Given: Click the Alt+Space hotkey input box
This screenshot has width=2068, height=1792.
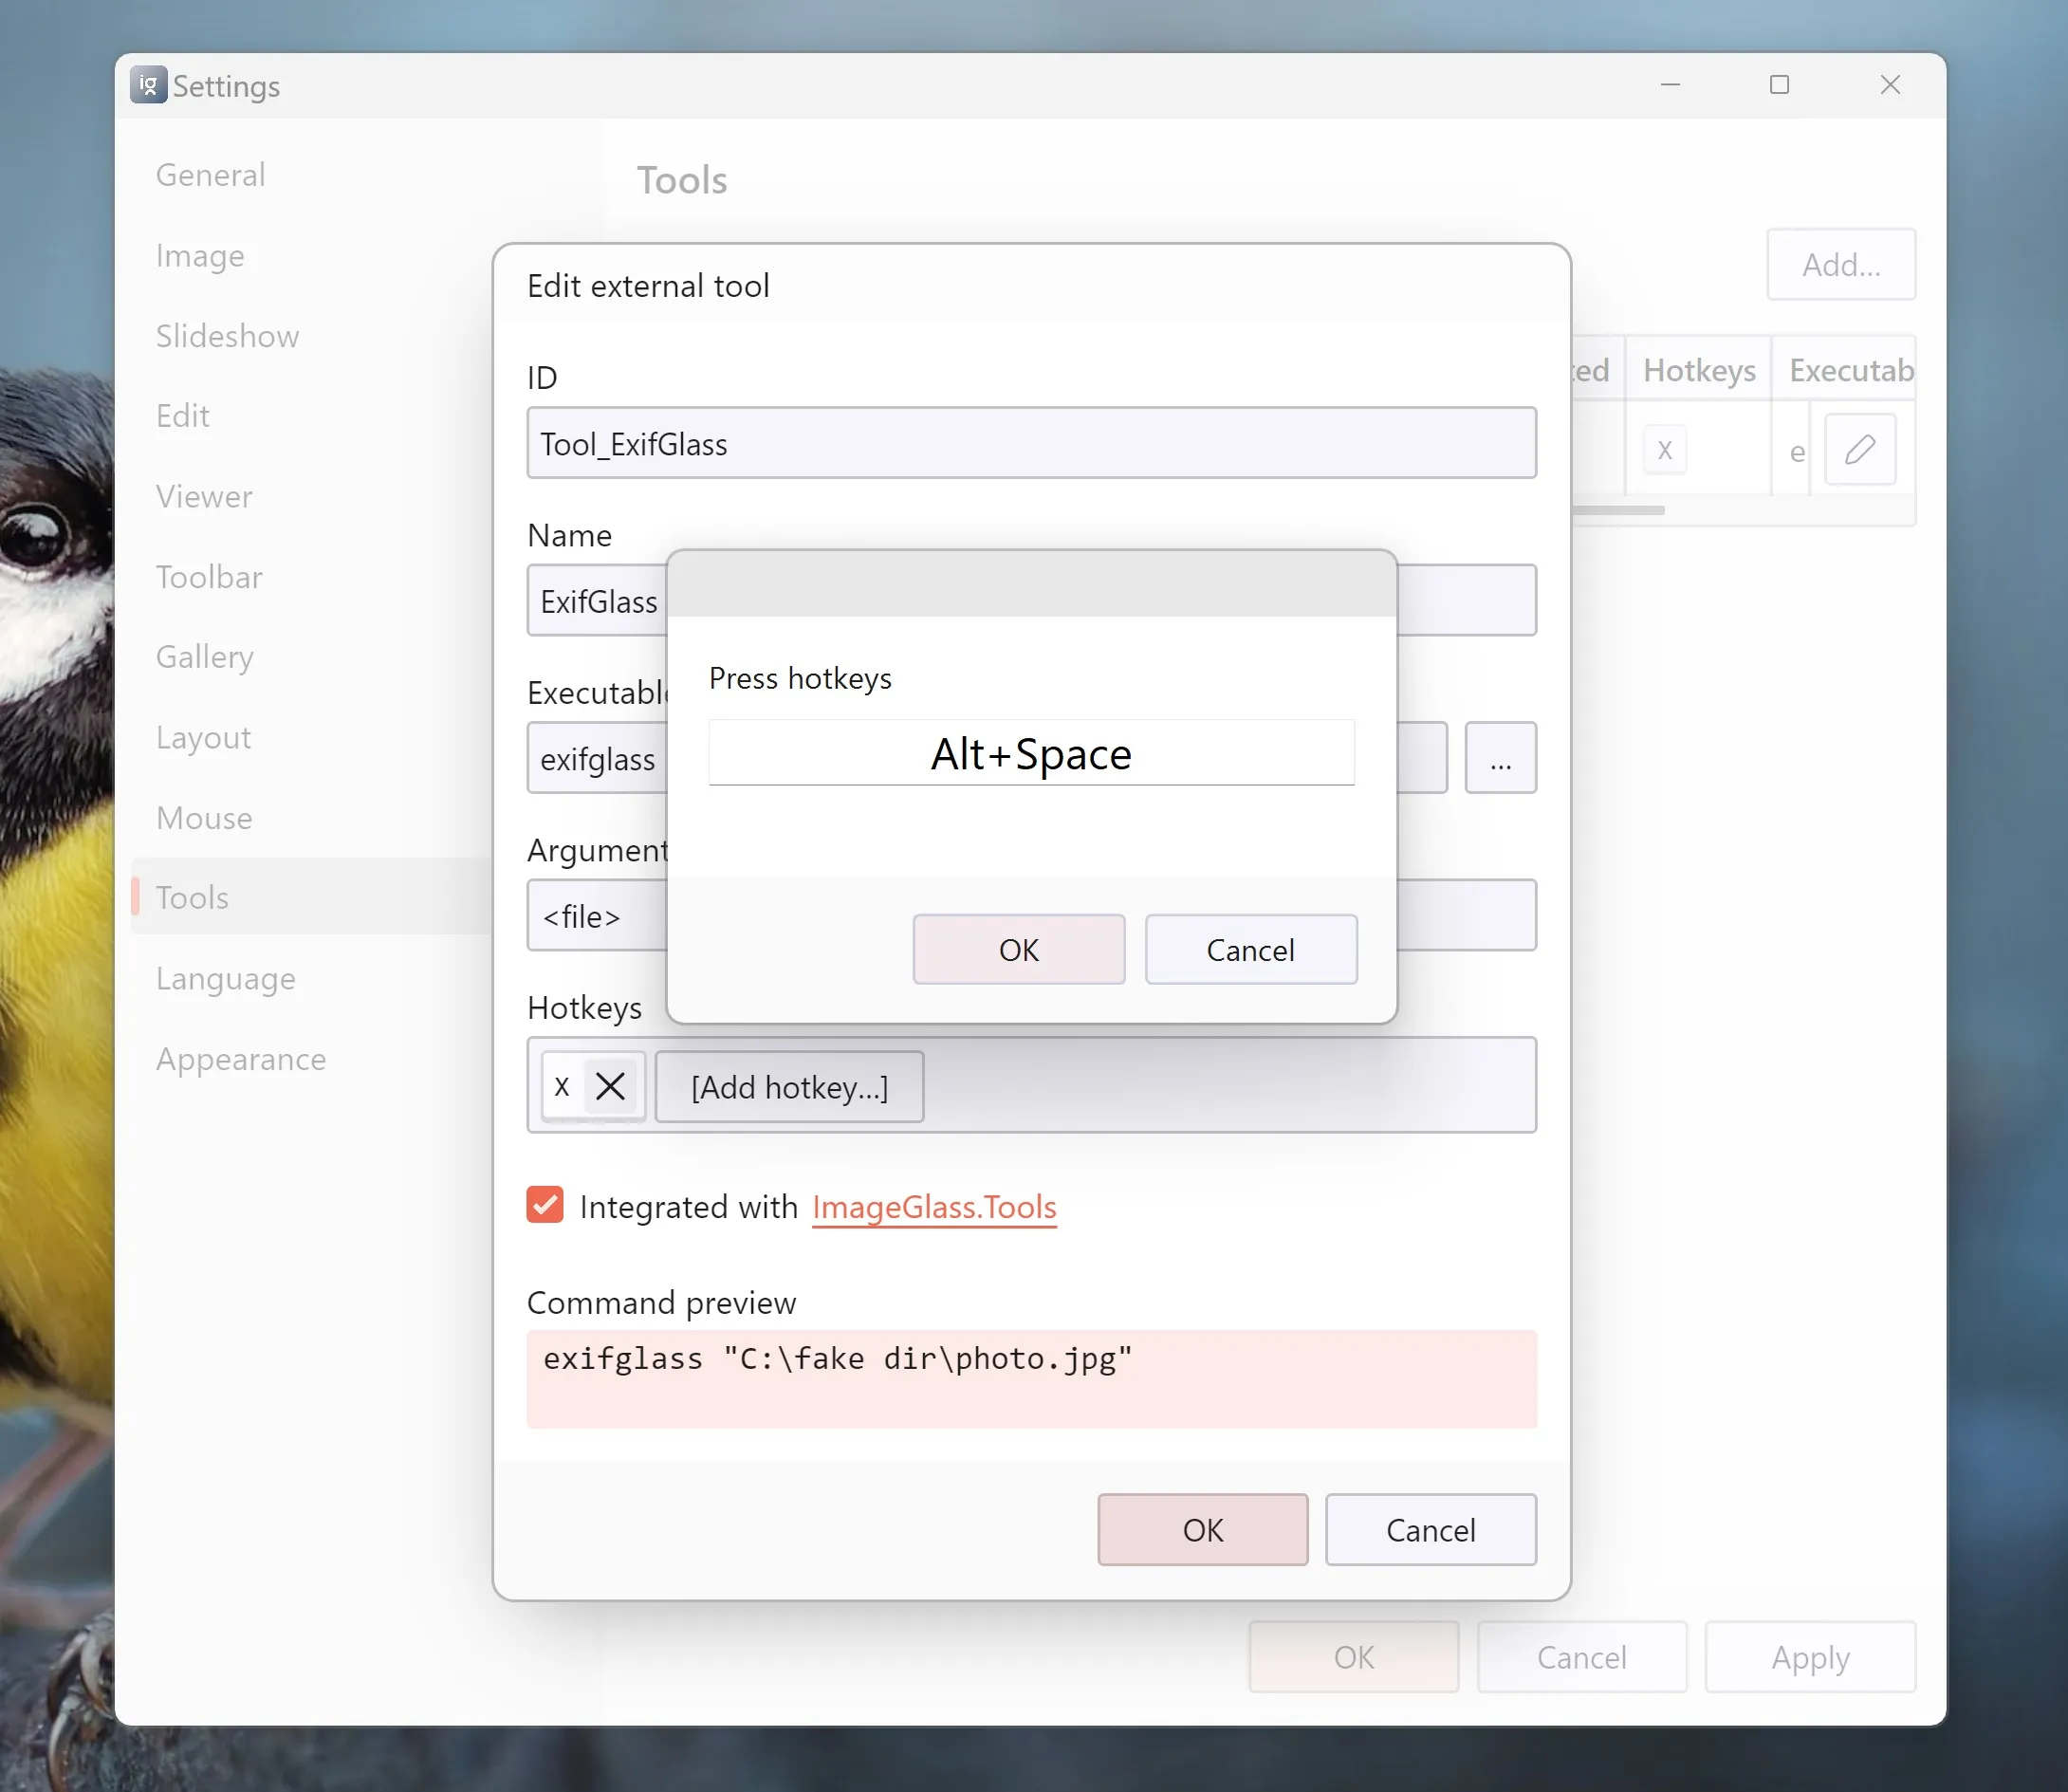Looking at the screenshot, I should tap(1030, 753).
